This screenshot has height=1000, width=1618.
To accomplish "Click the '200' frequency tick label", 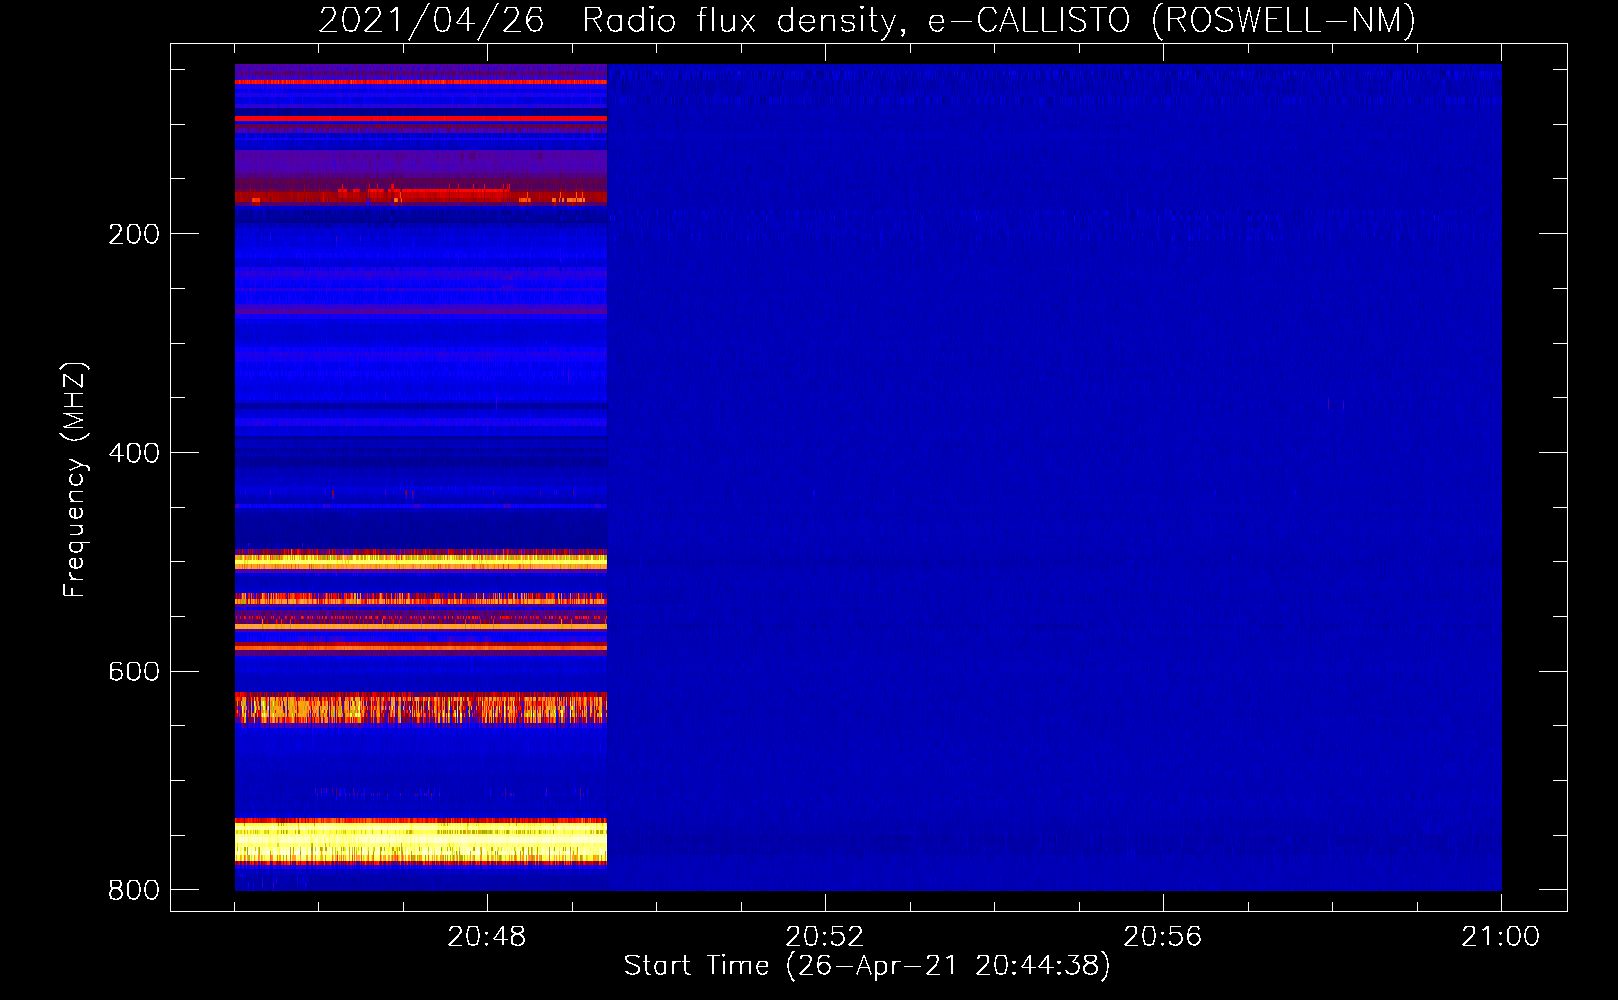I will pos(134,234).
